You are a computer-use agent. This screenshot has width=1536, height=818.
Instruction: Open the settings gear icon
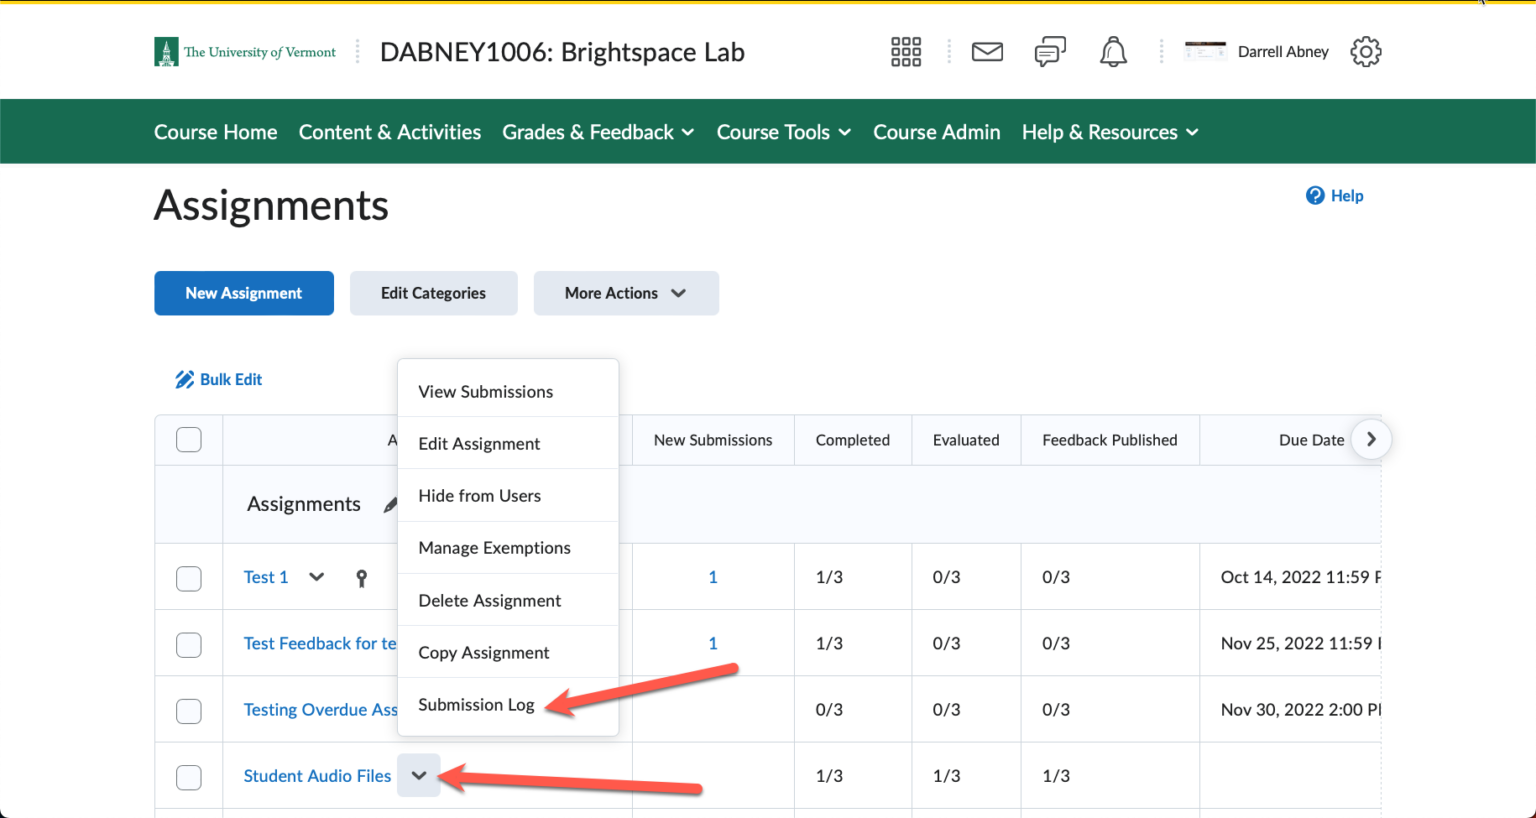click(1365, 51)
